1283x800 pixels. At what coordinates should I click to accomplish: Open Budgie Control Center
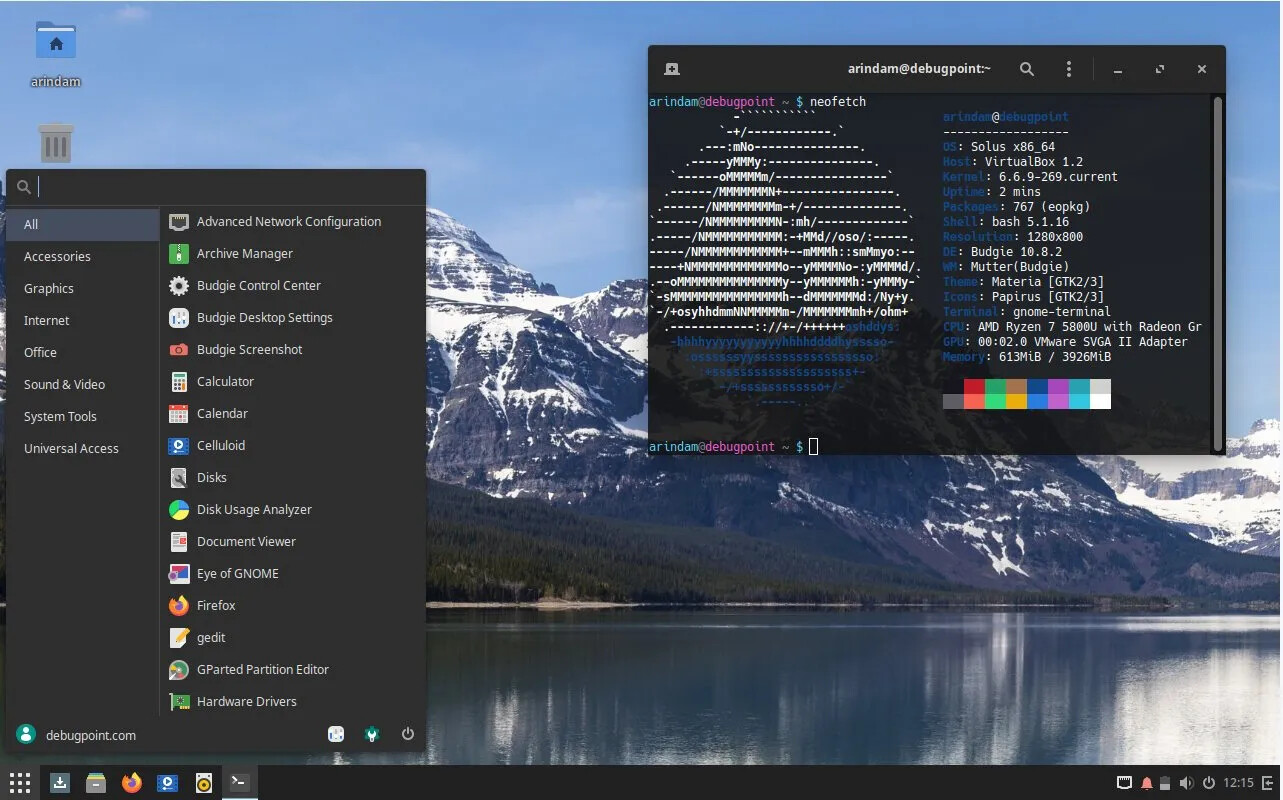click(292, 286)
